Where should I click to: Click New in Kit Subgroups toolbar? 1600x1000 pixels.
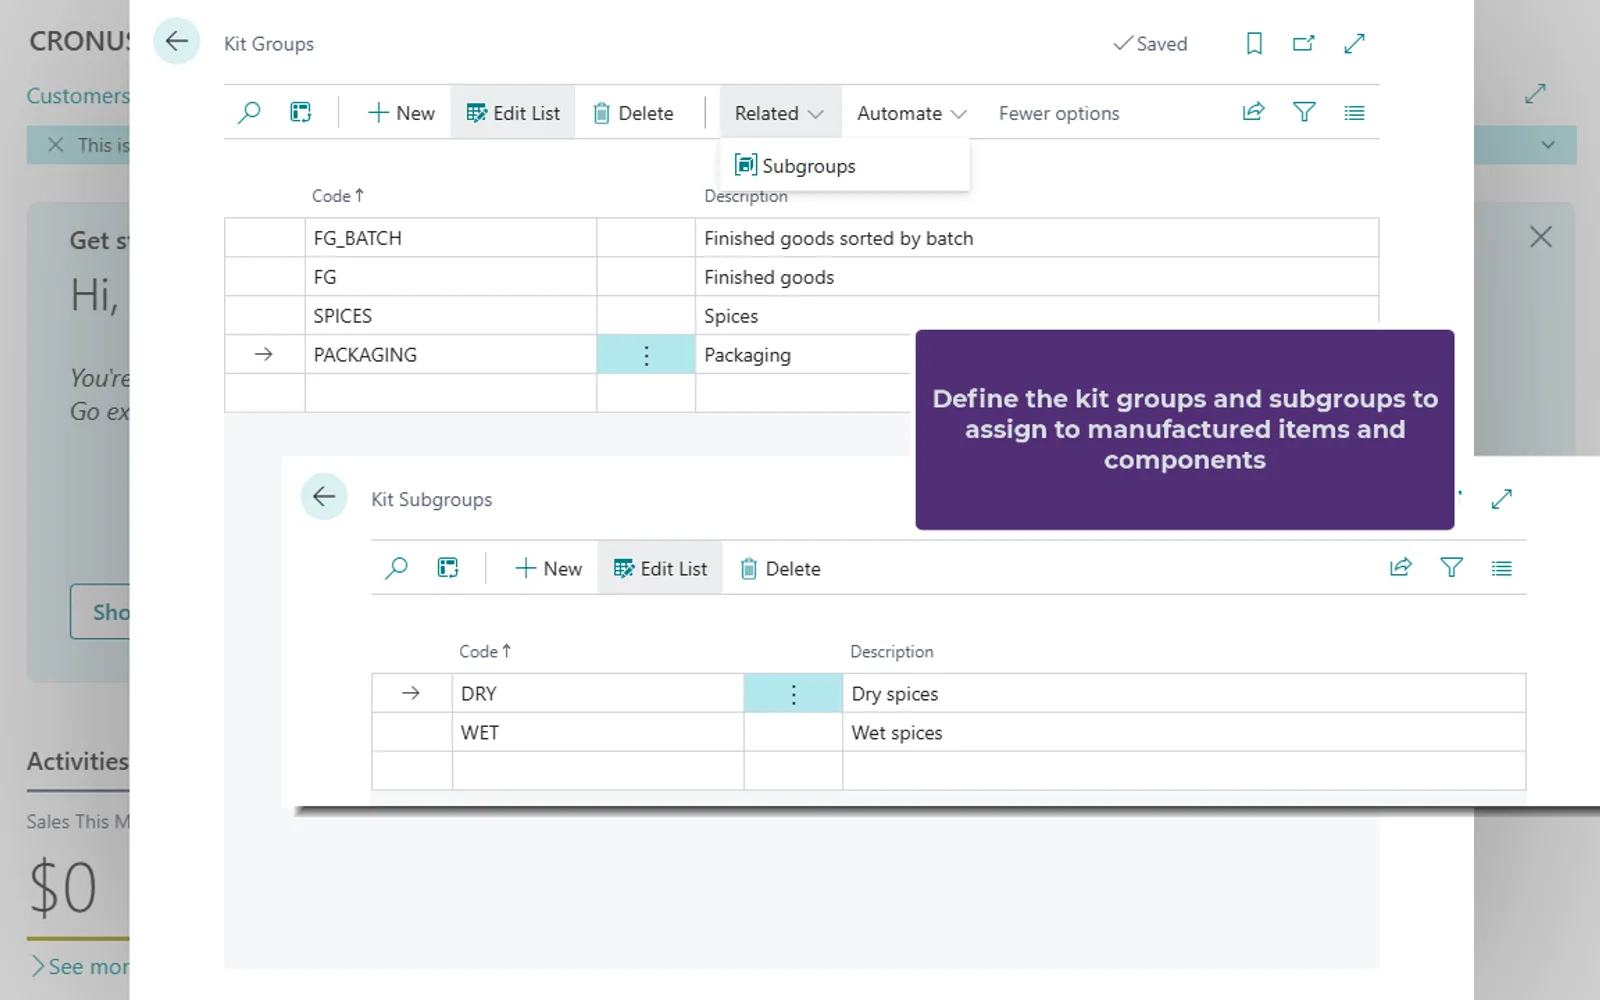pos(549,568)
